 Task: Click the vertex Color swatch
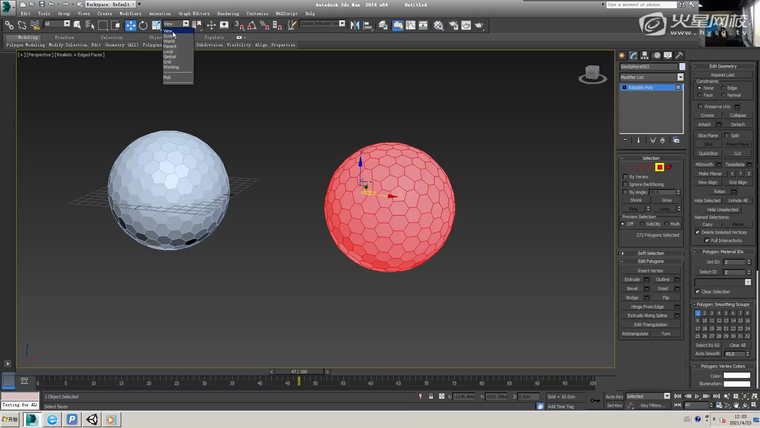pyautogui.click(x=736, y=375)
